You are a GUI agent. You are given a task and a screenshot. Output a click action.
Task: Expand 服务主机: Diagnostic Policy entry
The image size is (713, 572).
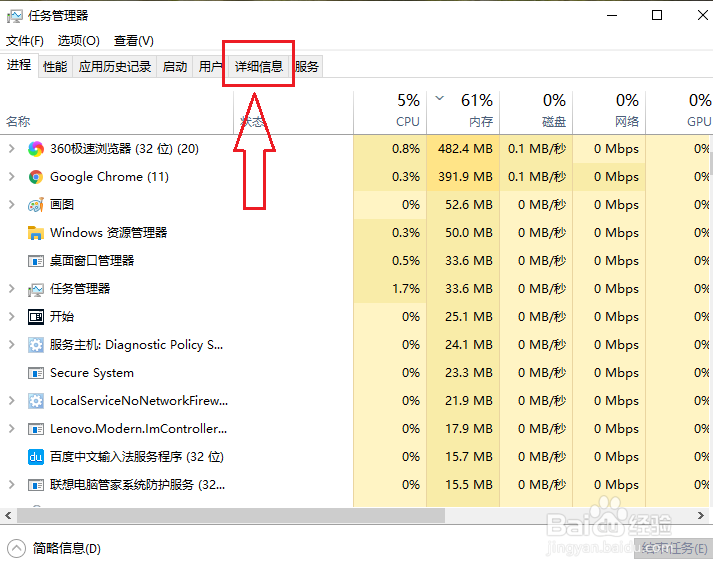pyautogui.click(x=12, y=345)
